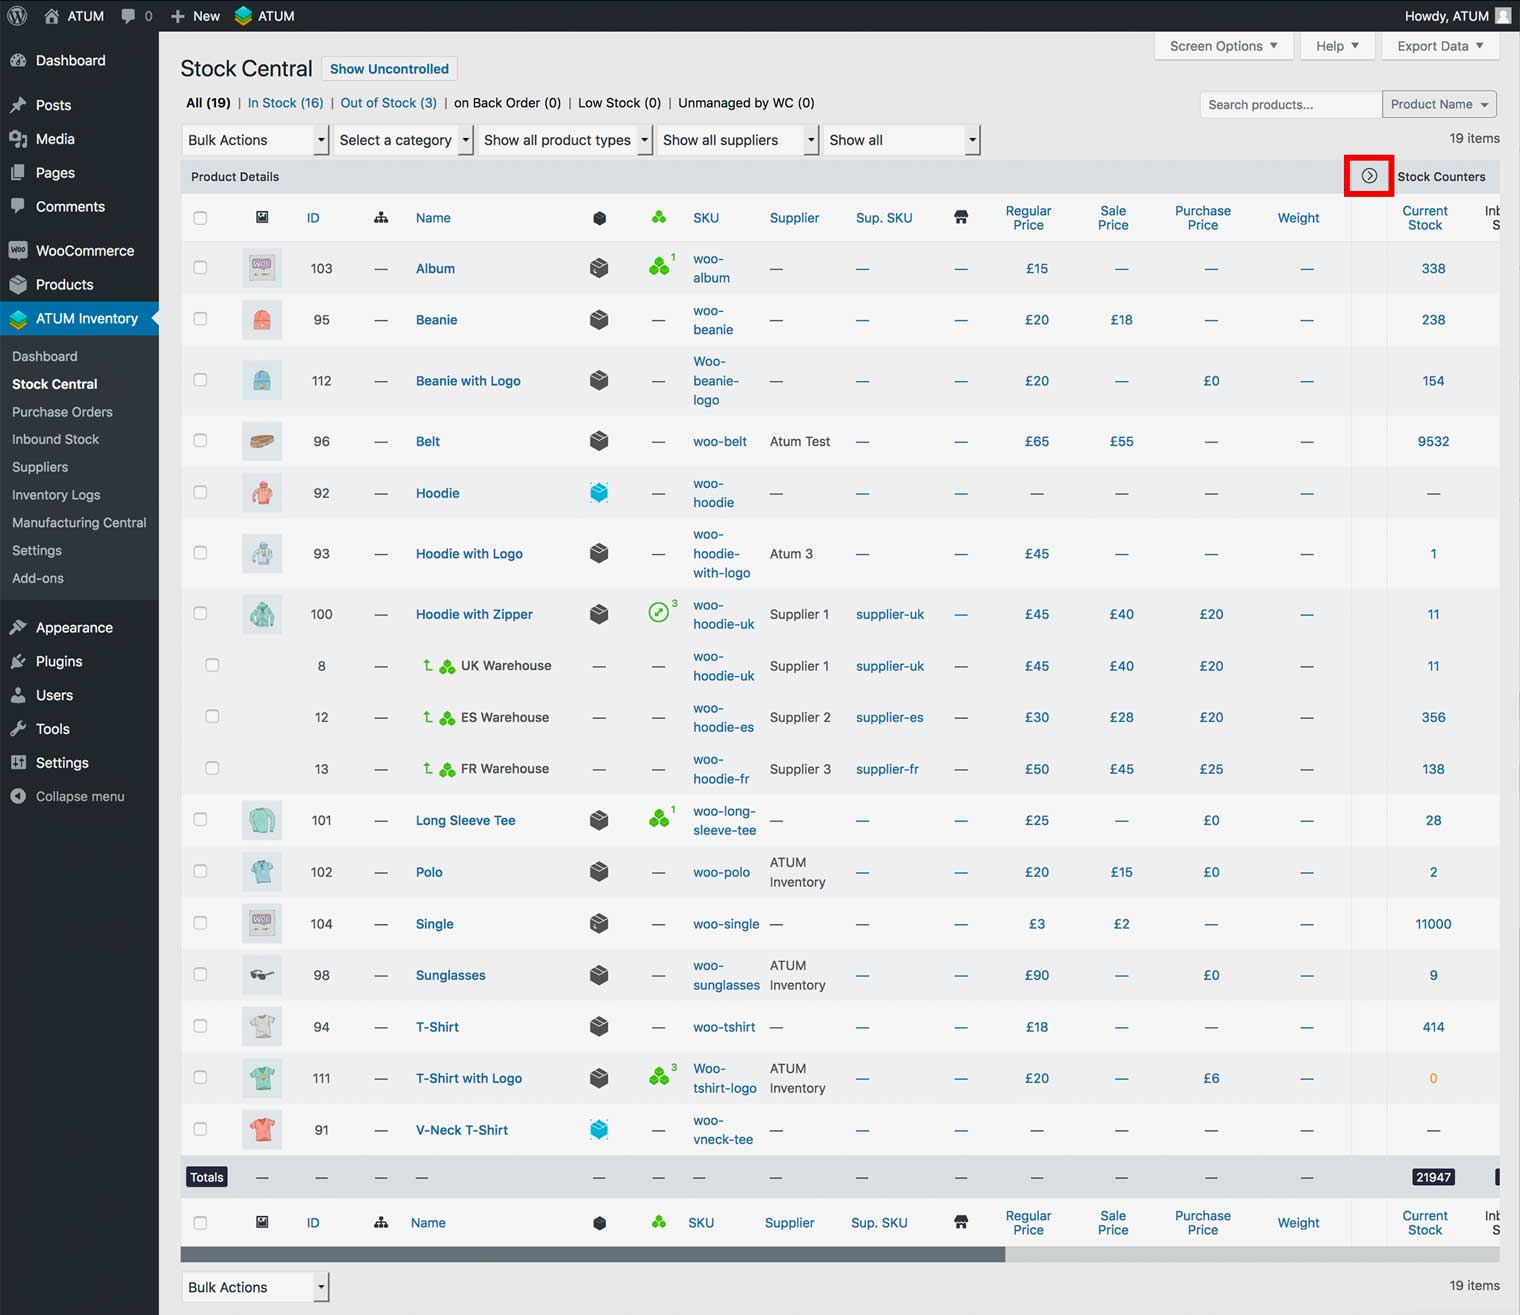Screen dimensions: 1520x1315
Task: Click the circled arrow beside Stock Counters
Action: (1369, 176)
